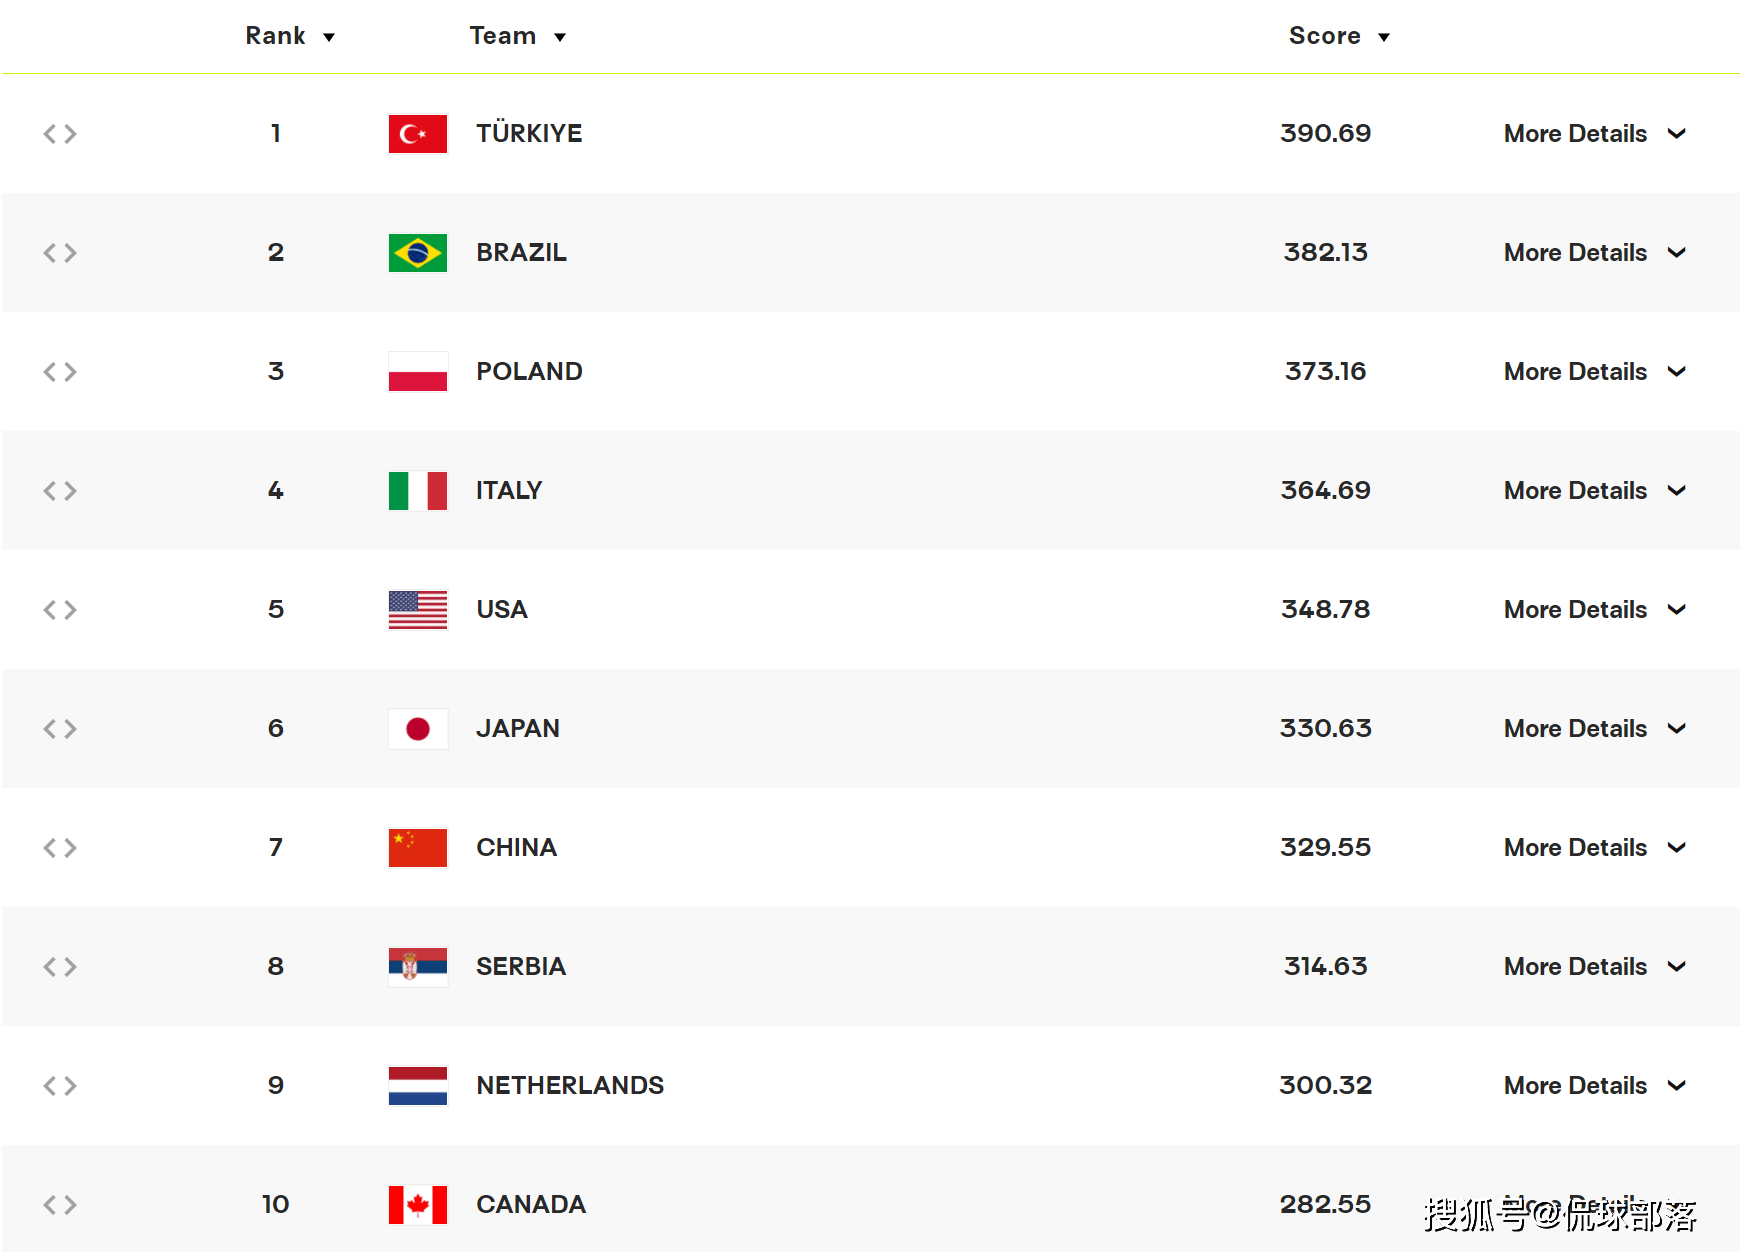Image resolution: width=1740 pixels, height=1252 pixels.
Task: Click the Türkiye flag icon
Action: [x=417, y=134]
